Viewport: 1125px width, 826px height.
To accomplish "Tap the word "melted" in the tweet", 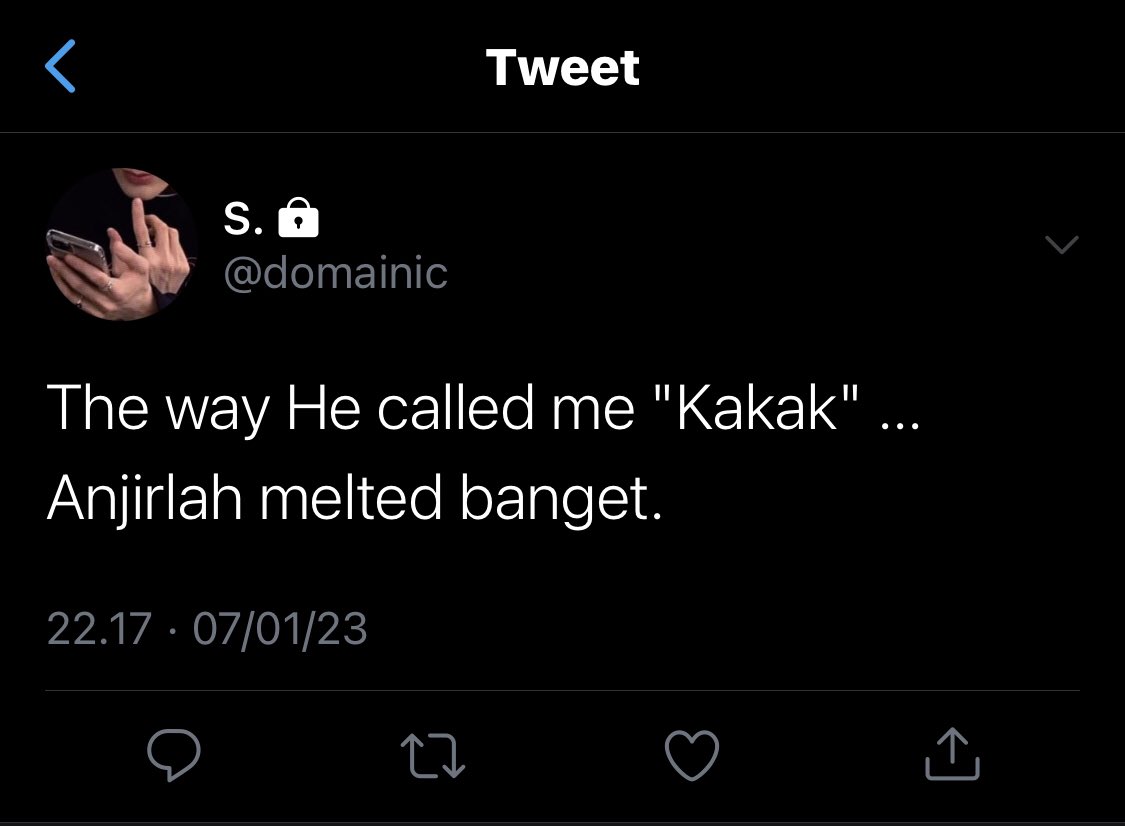I will [350, 498].
